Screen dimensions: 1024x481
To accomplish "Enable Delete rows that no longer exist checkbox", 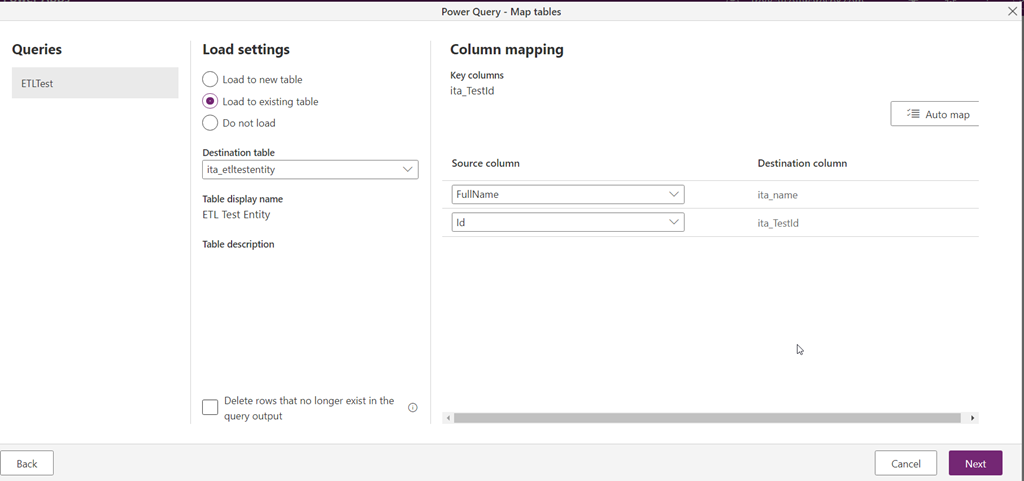I will [210, 407].
